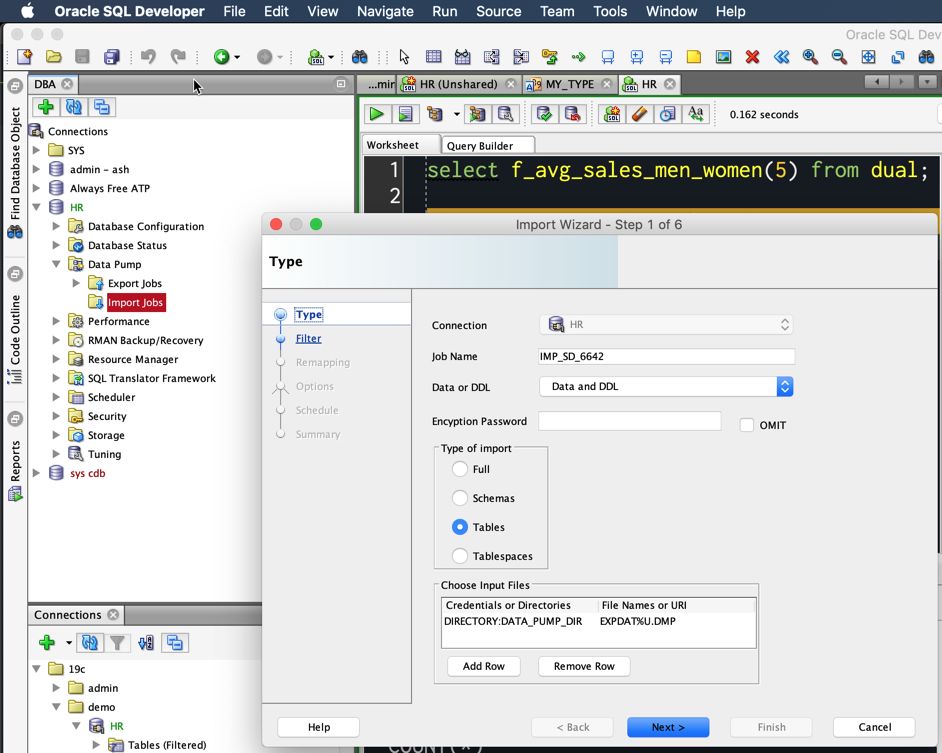Click the Code Outline sidebar icon
This screenshot has height=753, width=942.
coord(15,377)
